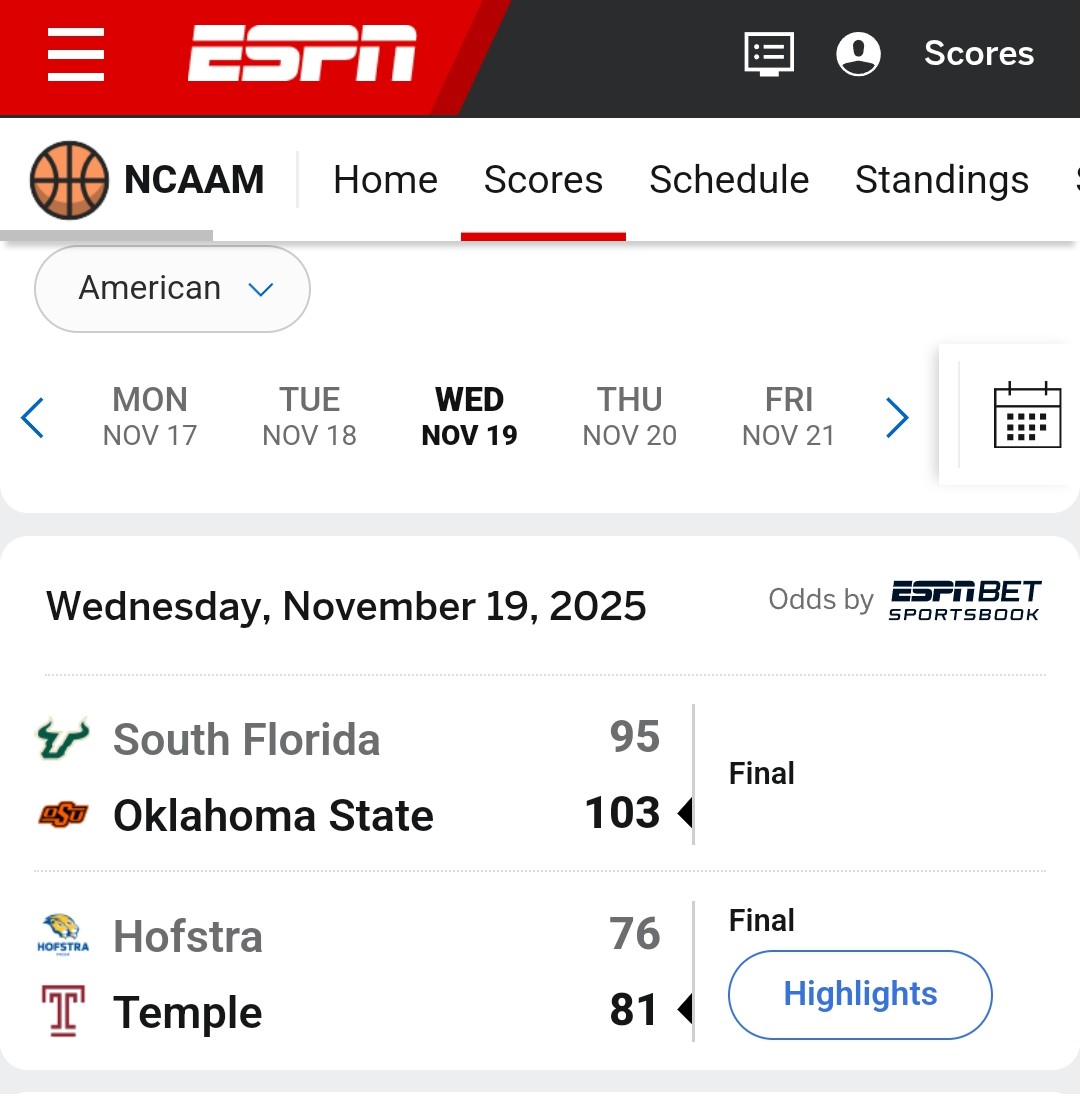Screen dimensions: 1080x1094
Task: Advance to later dates with right arrow
Action: [897, 418]
